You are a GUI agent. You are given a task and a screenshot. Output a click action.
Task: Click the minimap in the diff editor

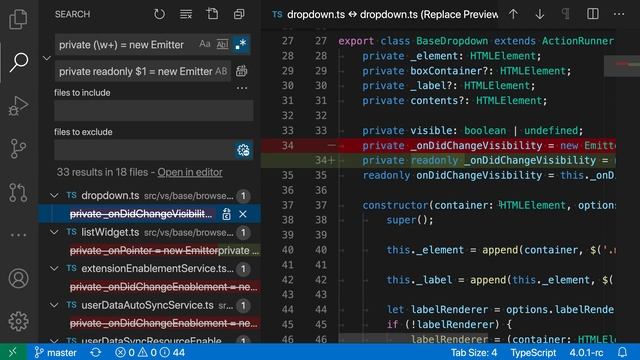point(622,65)
